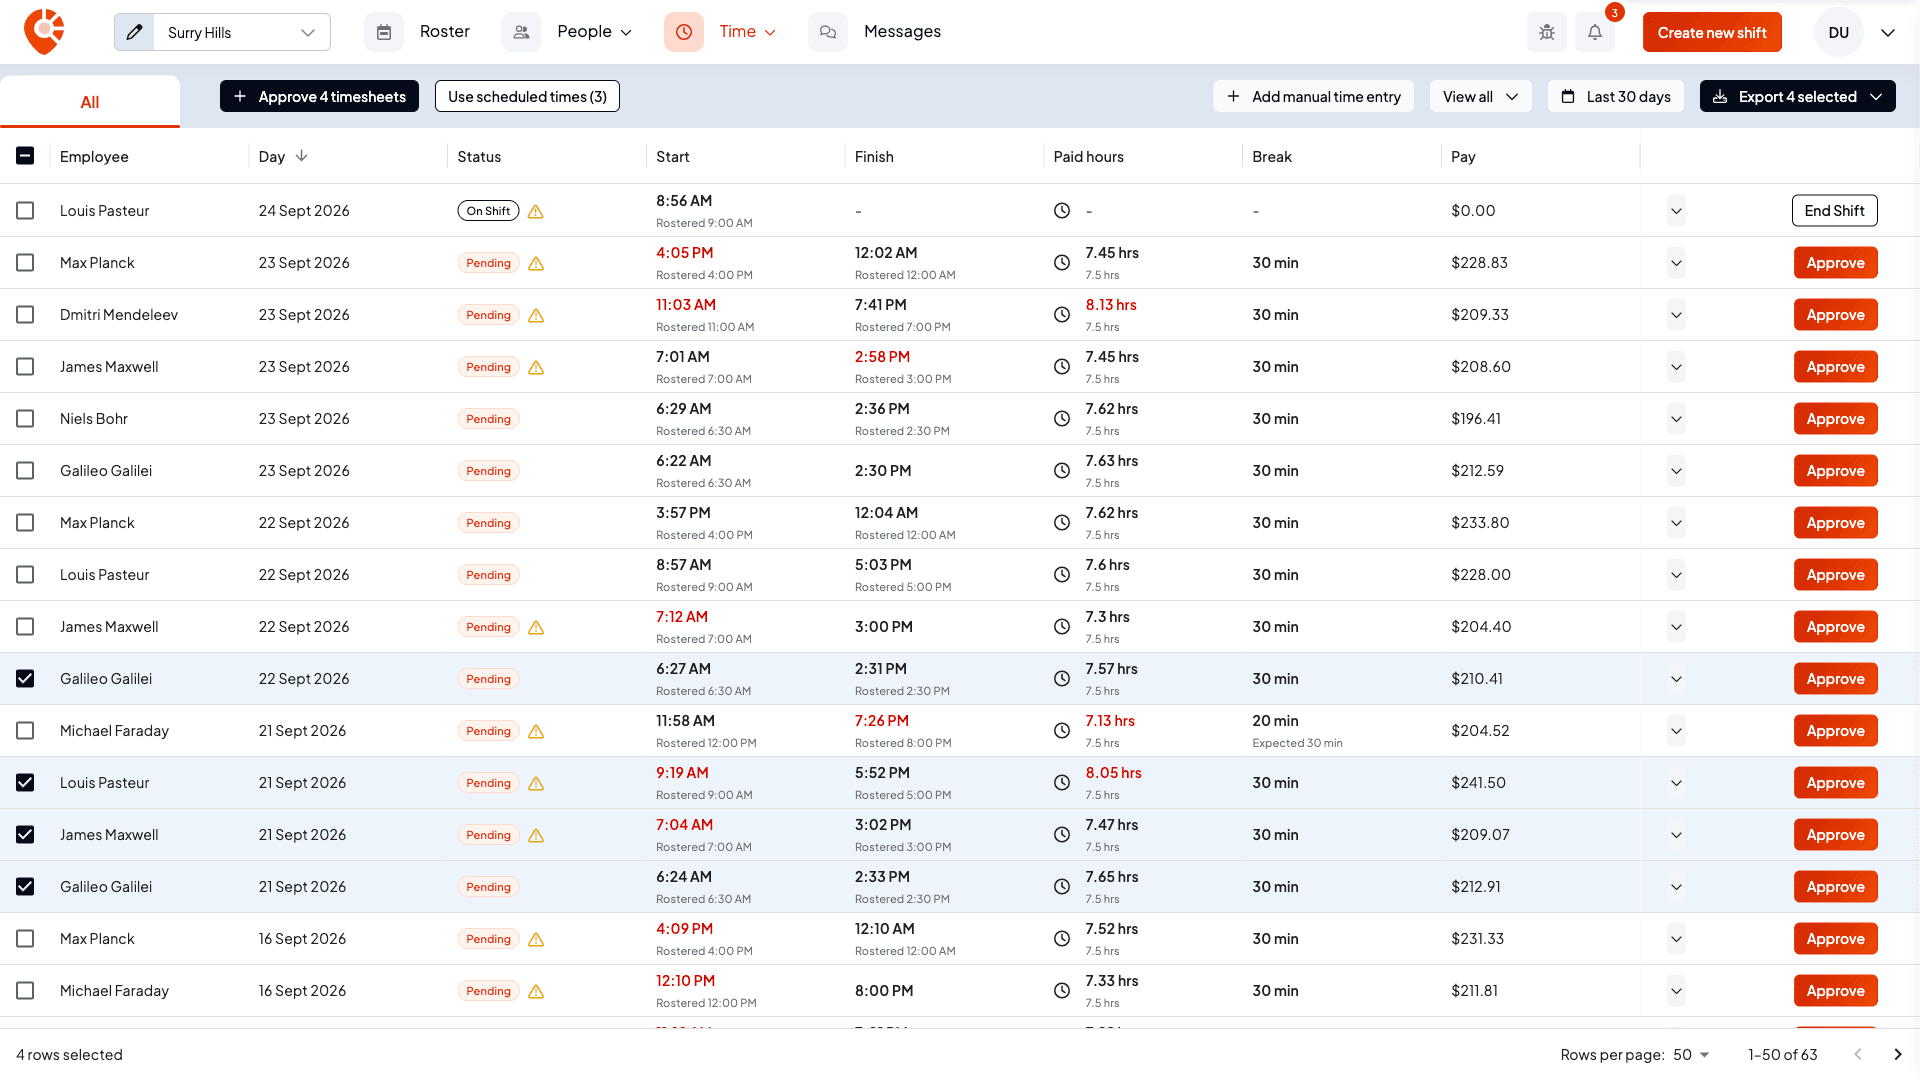1920x1080 pixels.
Task: Open the Time menu
Action: click(747, 32)
